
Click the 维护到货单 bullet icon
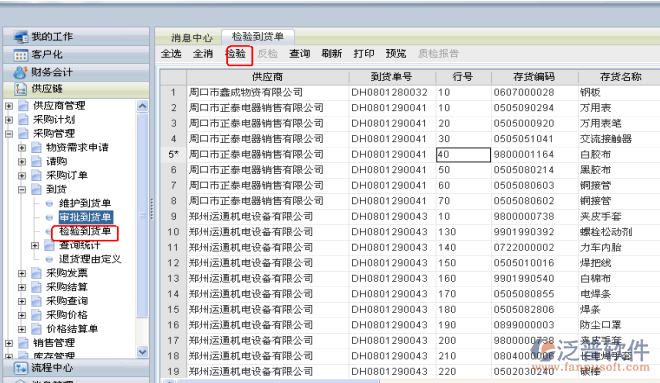click(x=49, y=204)
